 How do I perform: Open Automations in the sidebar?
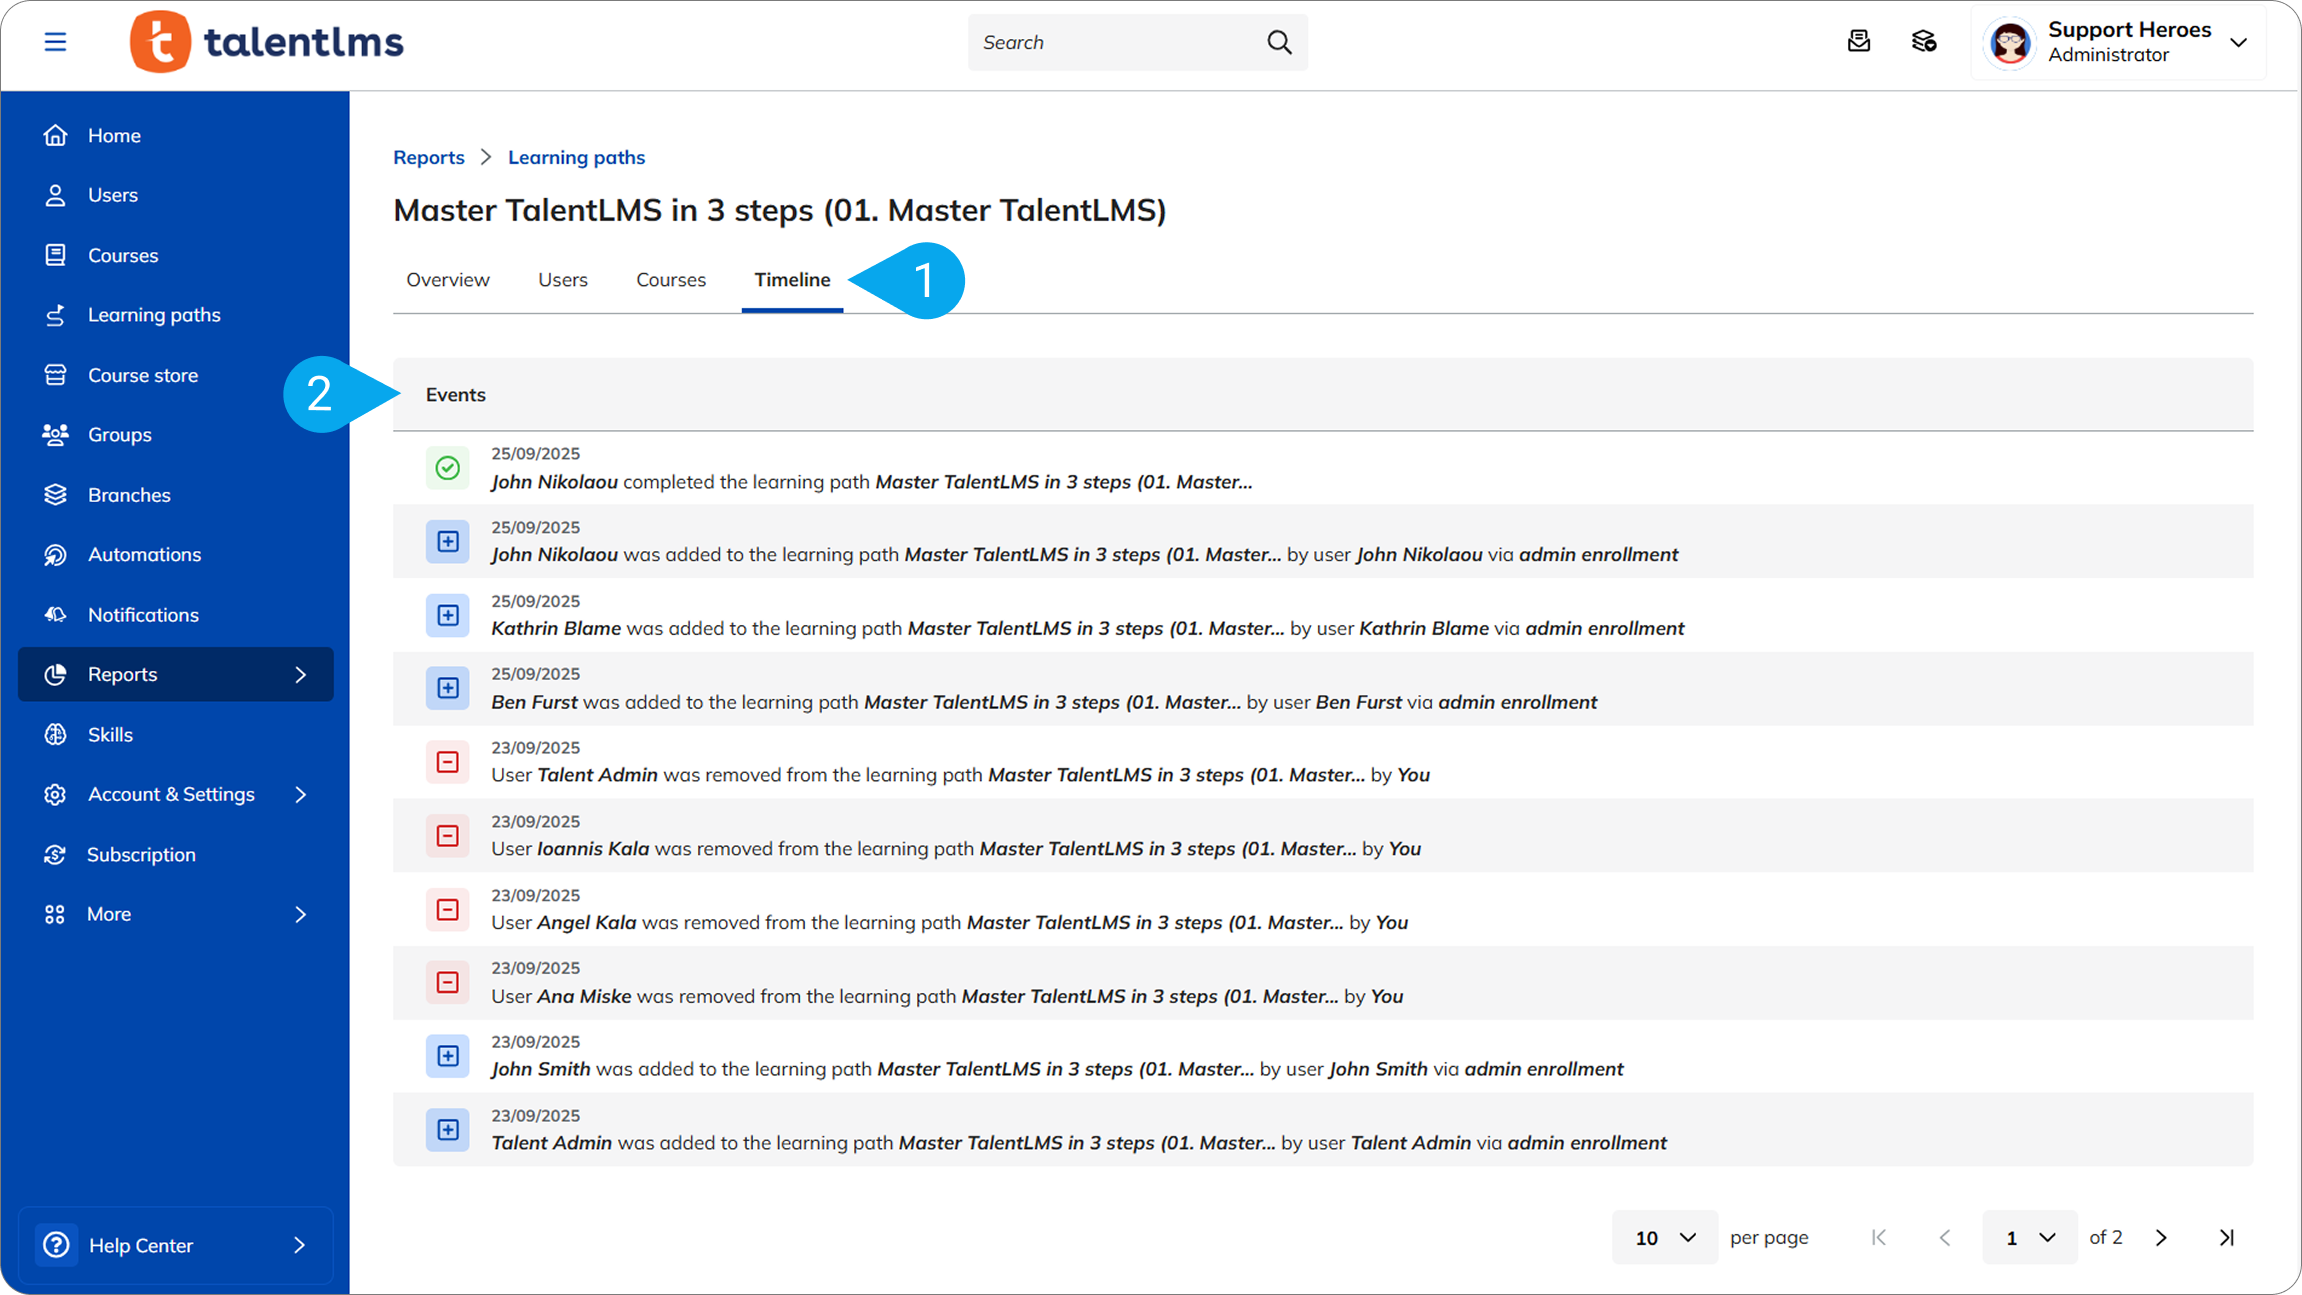point(144,554)
